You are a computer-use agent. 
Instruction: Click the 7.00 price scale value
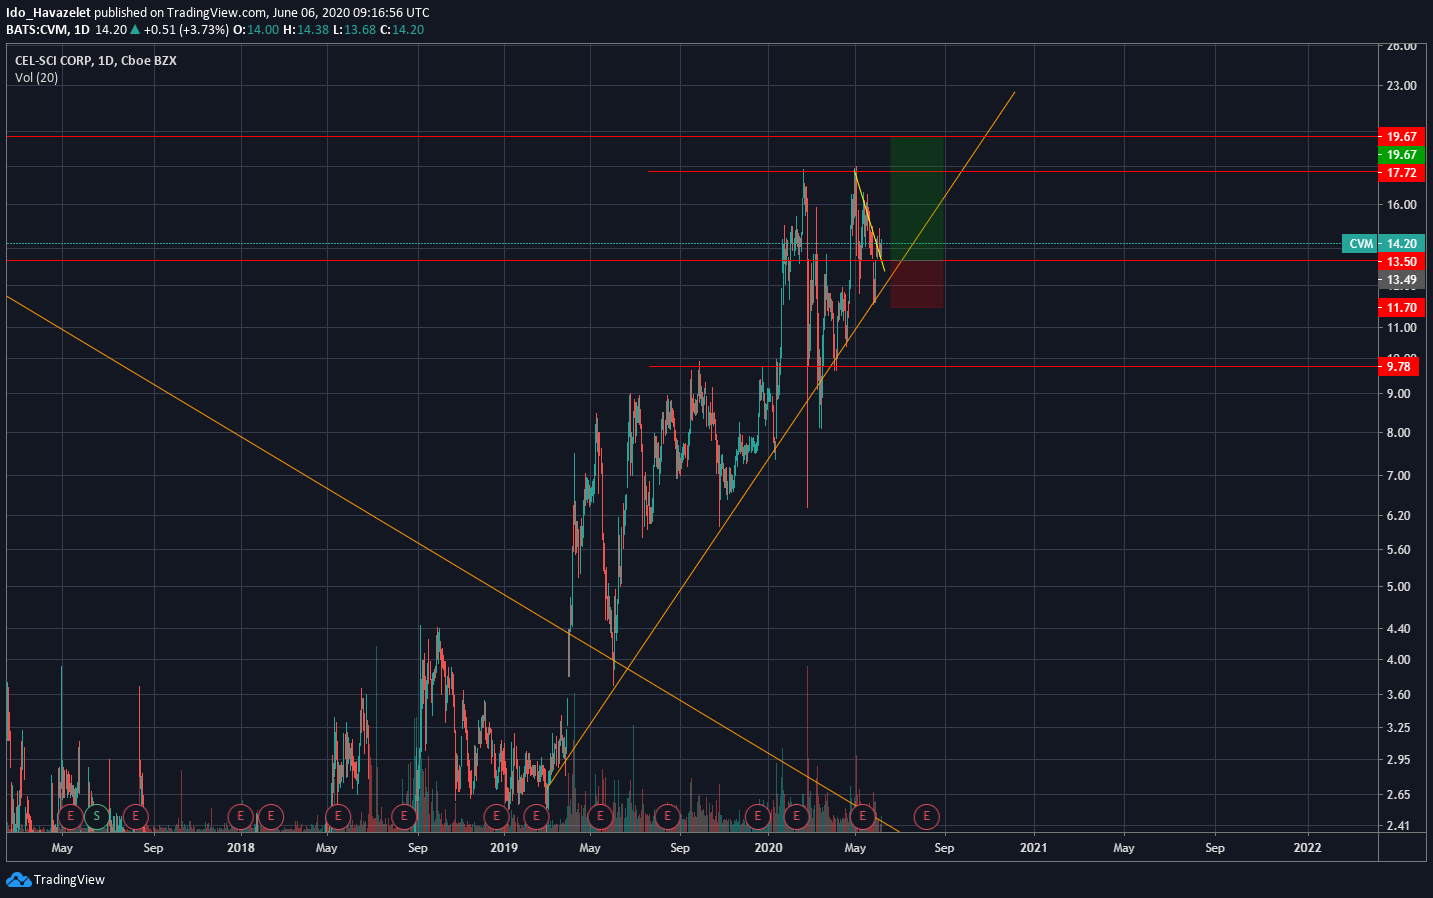(1398, 476)
